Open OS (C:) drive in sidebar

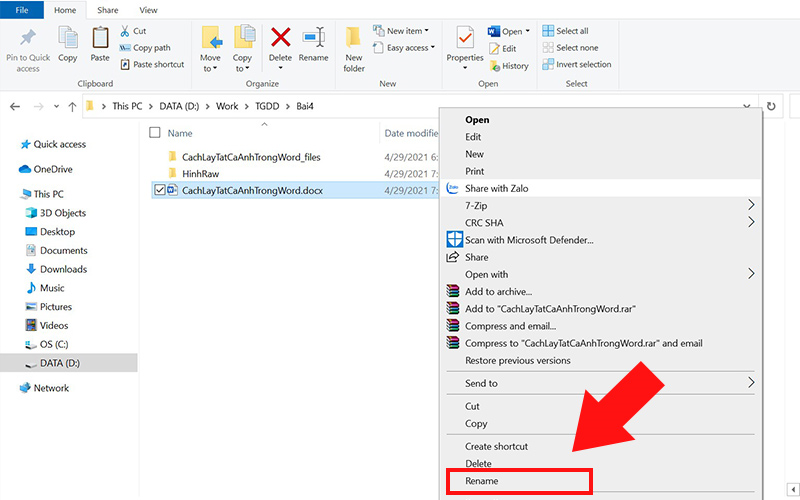[x=46, y=344]
